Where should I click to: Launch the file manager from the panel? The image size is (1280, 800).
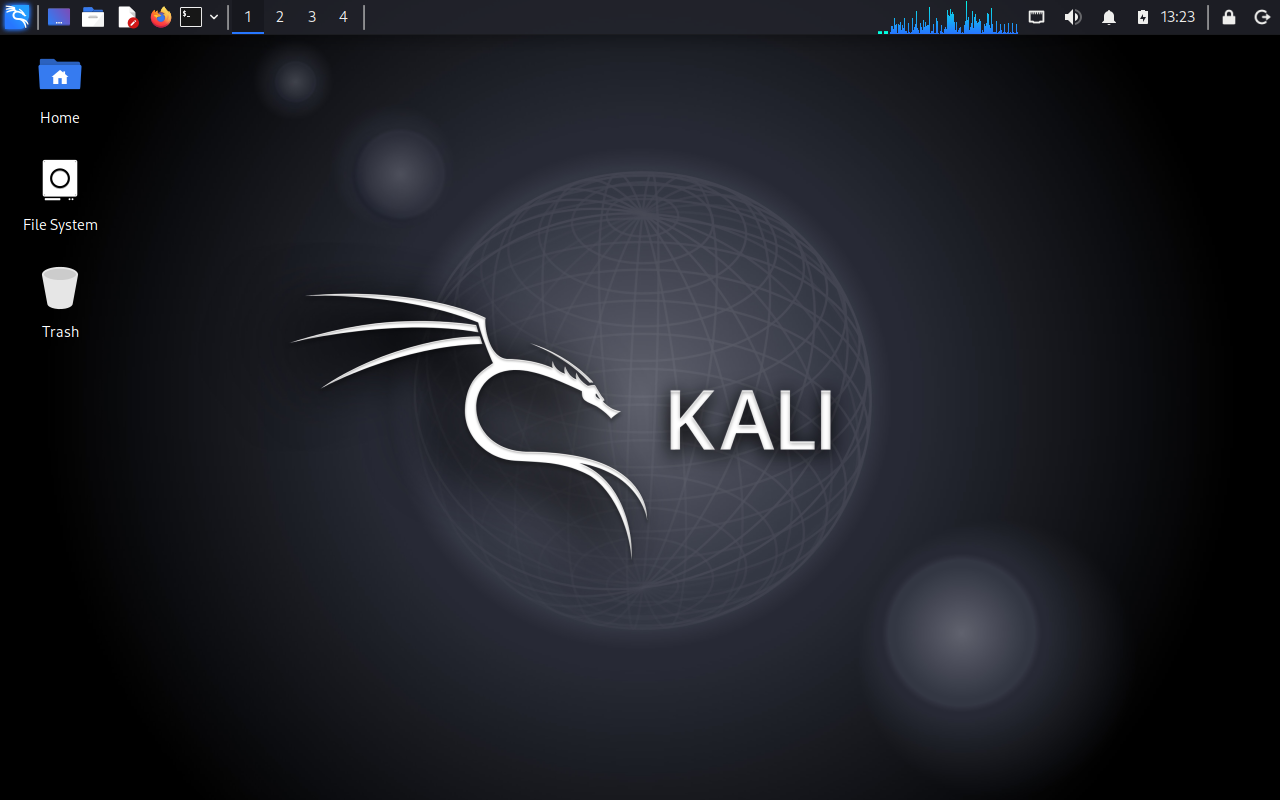pos(93,17)
